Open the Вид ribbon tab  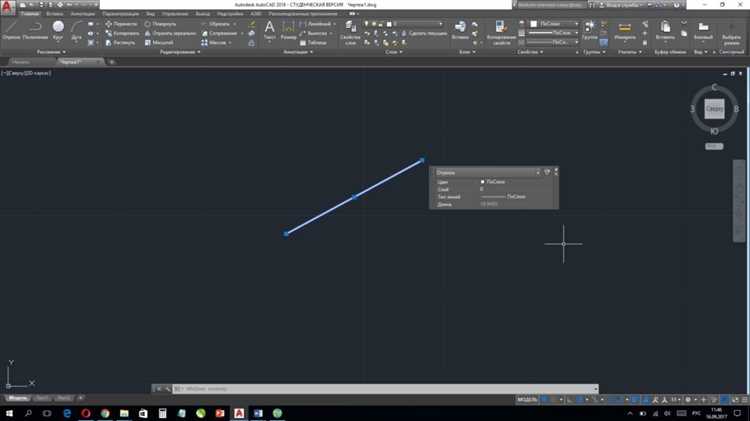pyautogui.click(x=150, y=14)
